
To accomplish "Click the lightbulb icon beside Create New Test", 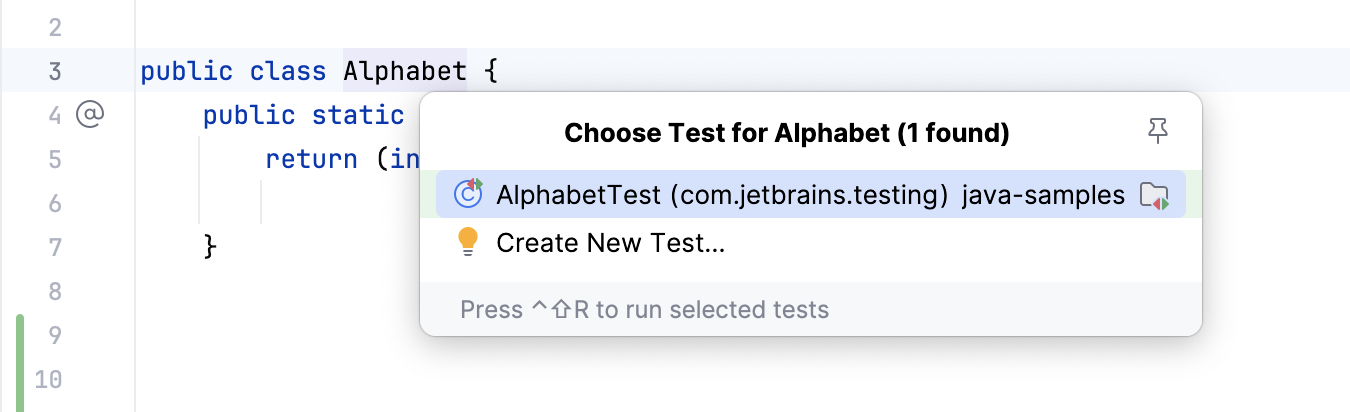I will tap(468, 243).
